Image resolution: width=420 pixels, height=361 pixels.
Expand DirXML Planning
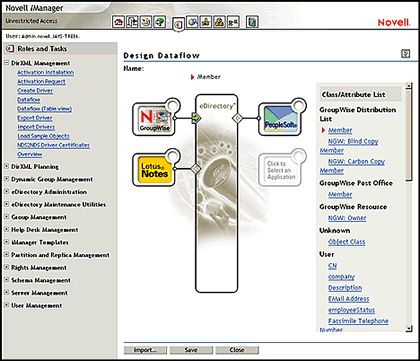(x=6, y=166)
